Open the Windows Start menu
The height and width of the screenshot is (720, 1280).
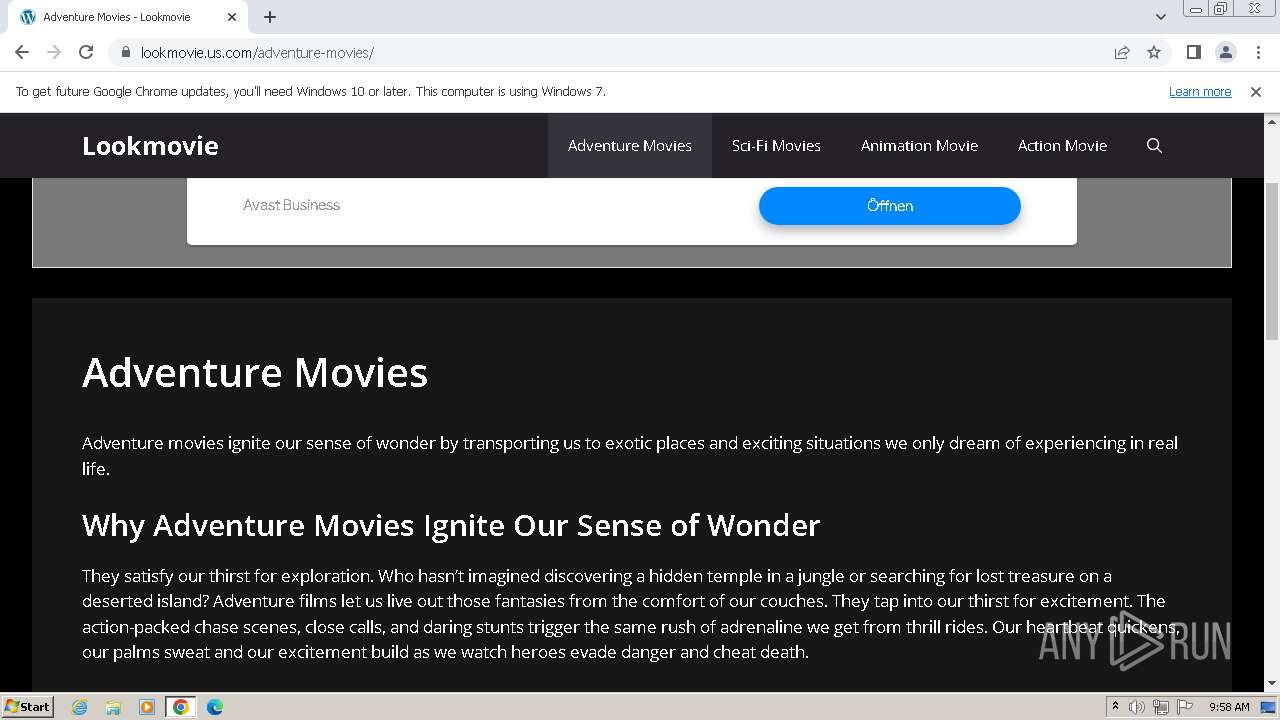click(28, 707)
